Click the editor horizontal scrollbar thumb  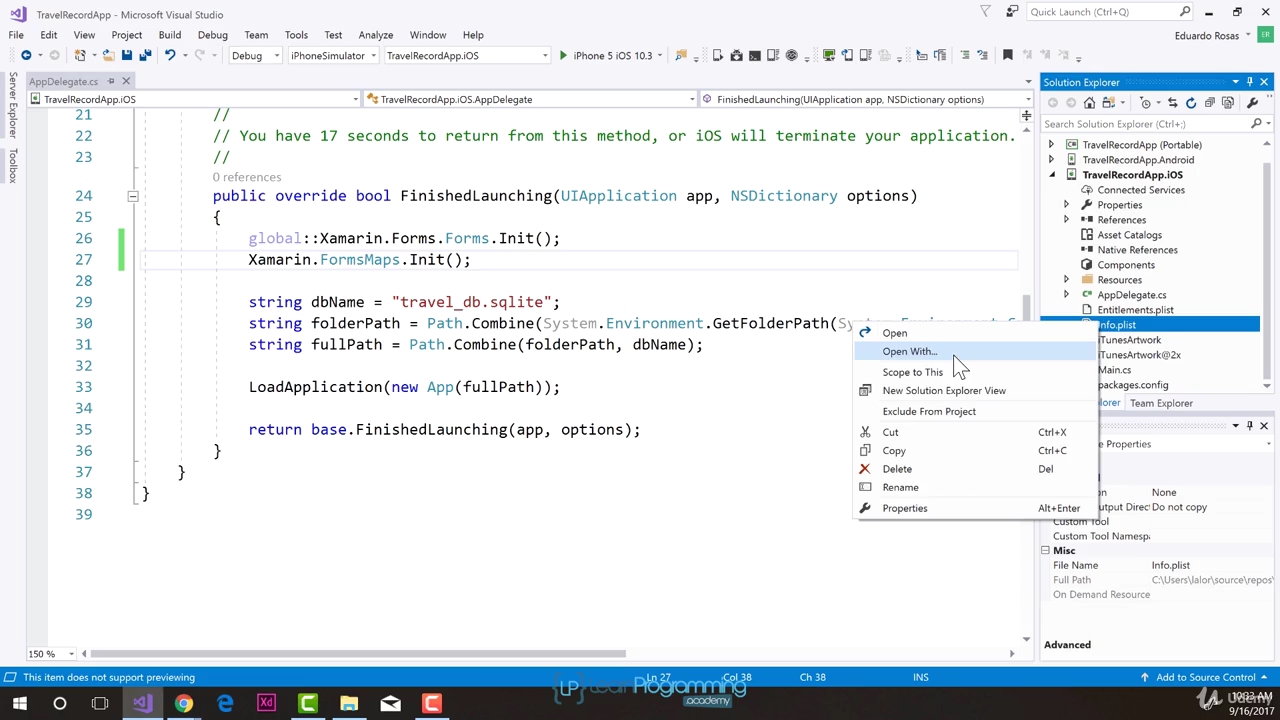coord(360,654)
